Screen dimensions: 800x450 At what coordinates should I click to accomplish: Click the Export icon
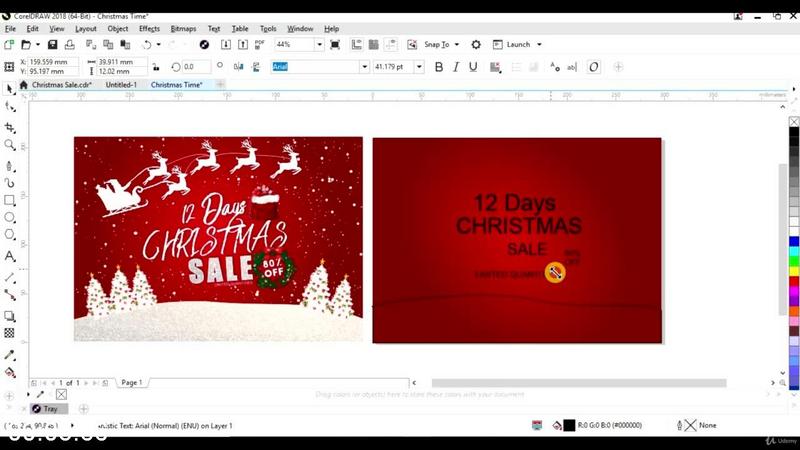(243, 44)
